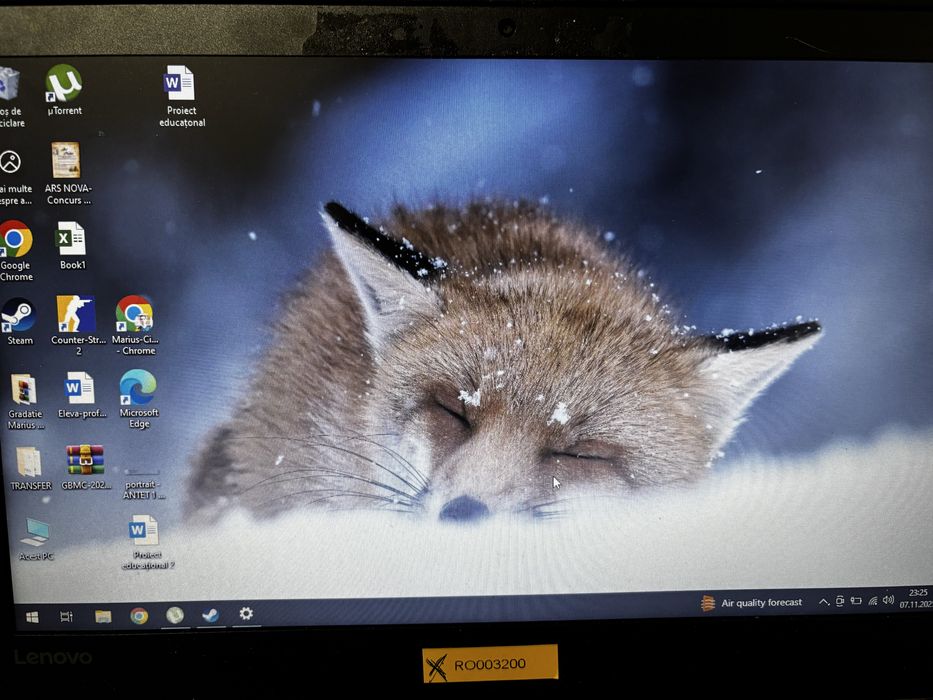The image size is (933, 700).
Task: Open File Explorer from the taskbar
Action: point(103,615)
